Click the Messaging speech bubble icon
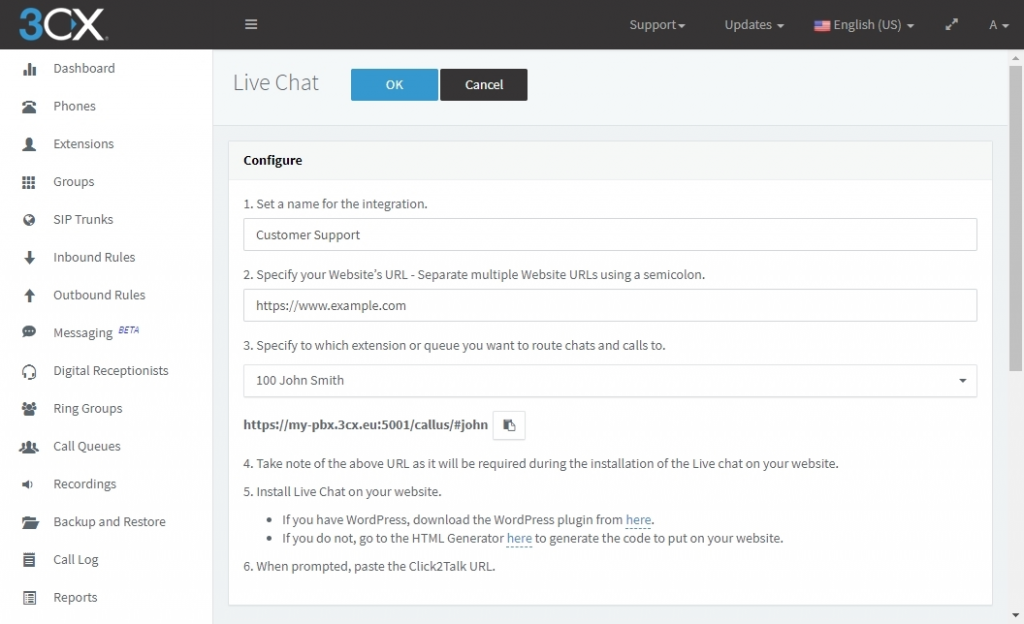1024x624 pixels. click(29, 332)
